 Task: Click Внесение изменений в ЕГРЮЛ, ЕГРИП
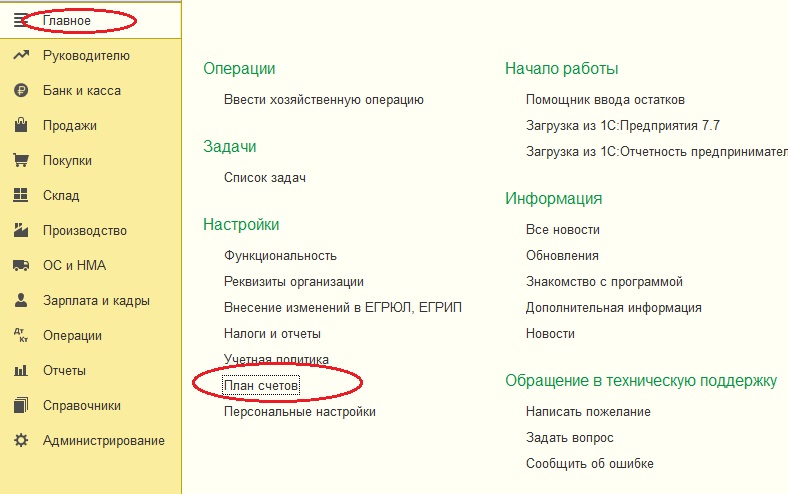[343, 308]
